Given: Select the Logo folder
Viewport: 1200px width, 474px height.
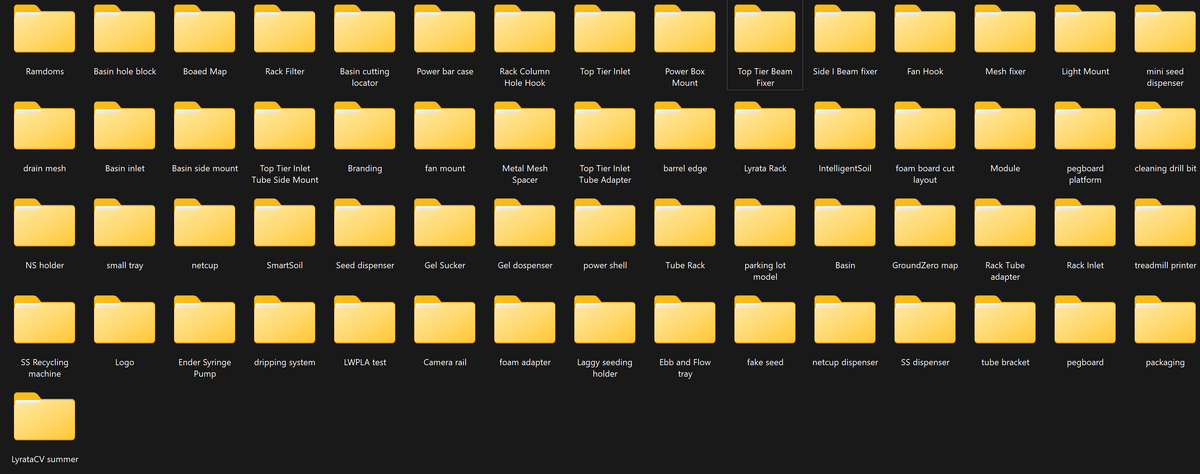Looking at the screenshot, I should (x=125, y=319).
